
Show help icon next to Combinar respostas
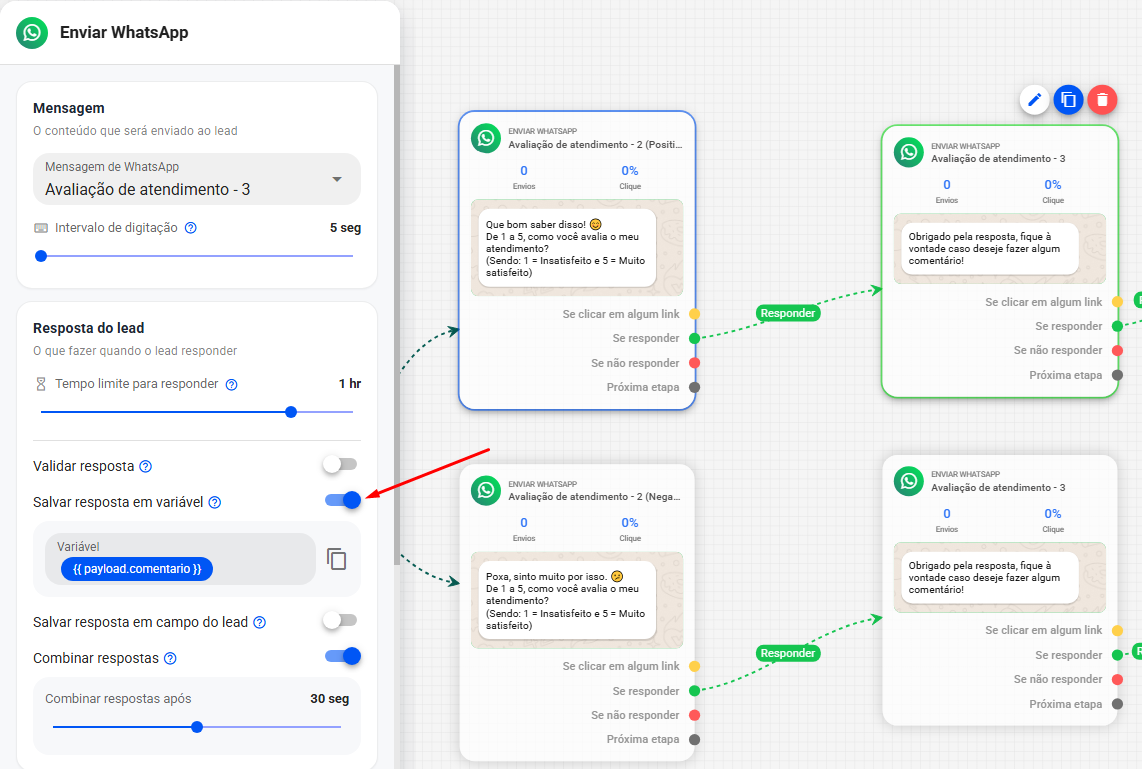(x=170, y=658)
